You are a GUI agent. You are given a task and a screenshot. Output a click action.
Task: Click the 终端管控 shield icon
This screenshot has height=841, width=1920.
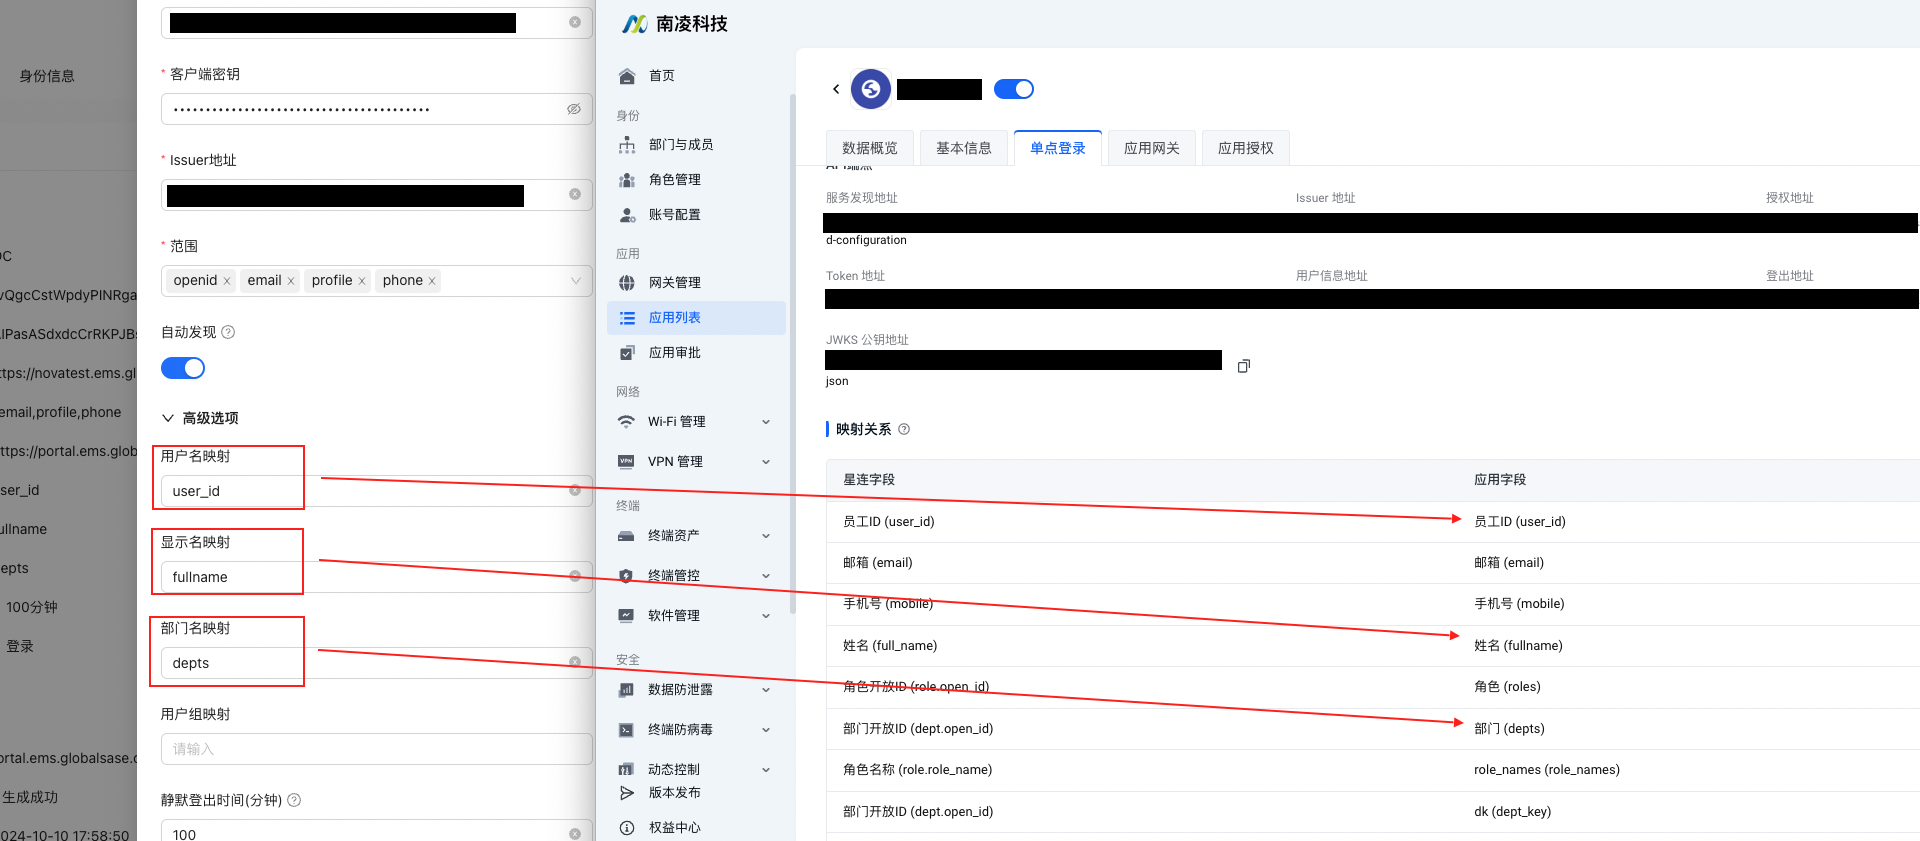tap(626, 576)
